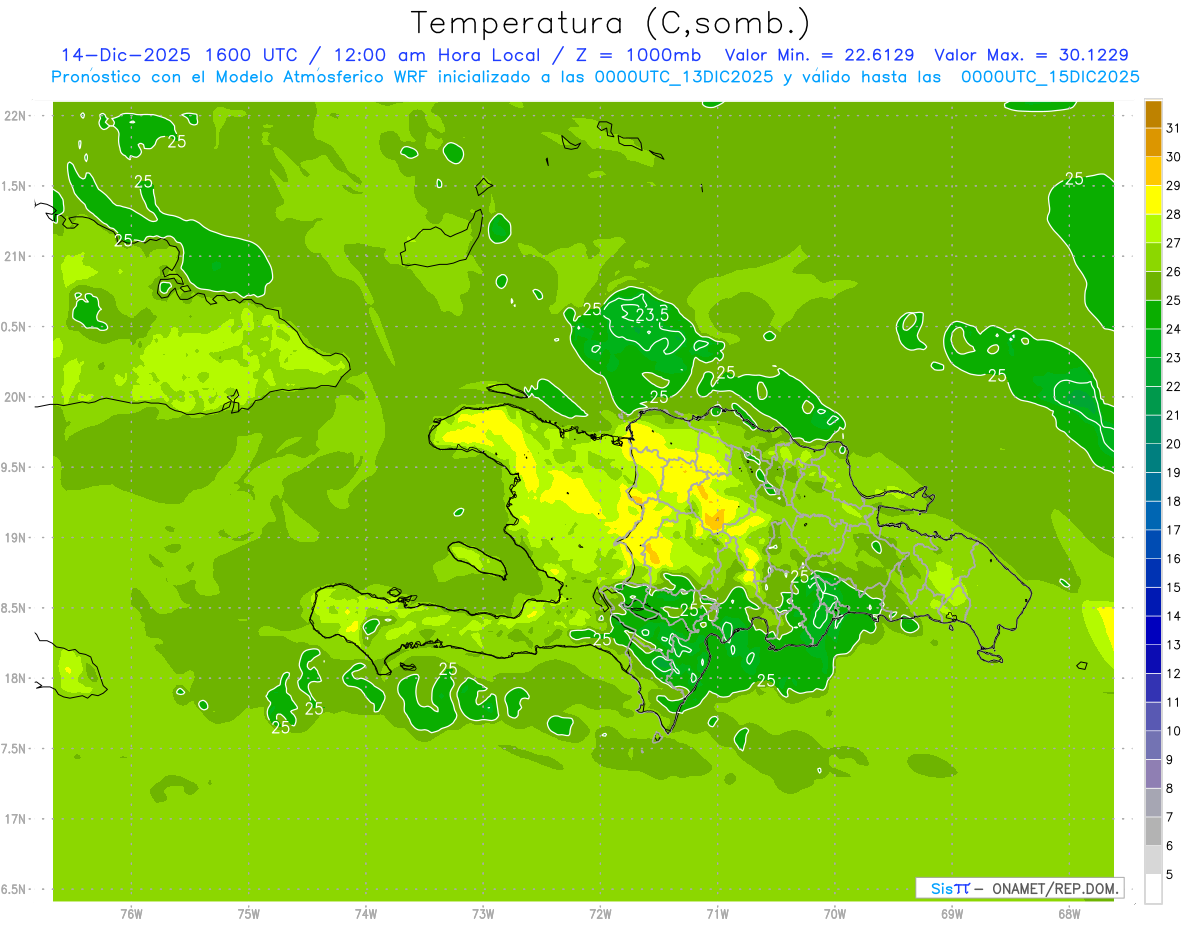The image size is (1200, 927).
Task: Click the '23.5' contour label
Action: point(652,315)
